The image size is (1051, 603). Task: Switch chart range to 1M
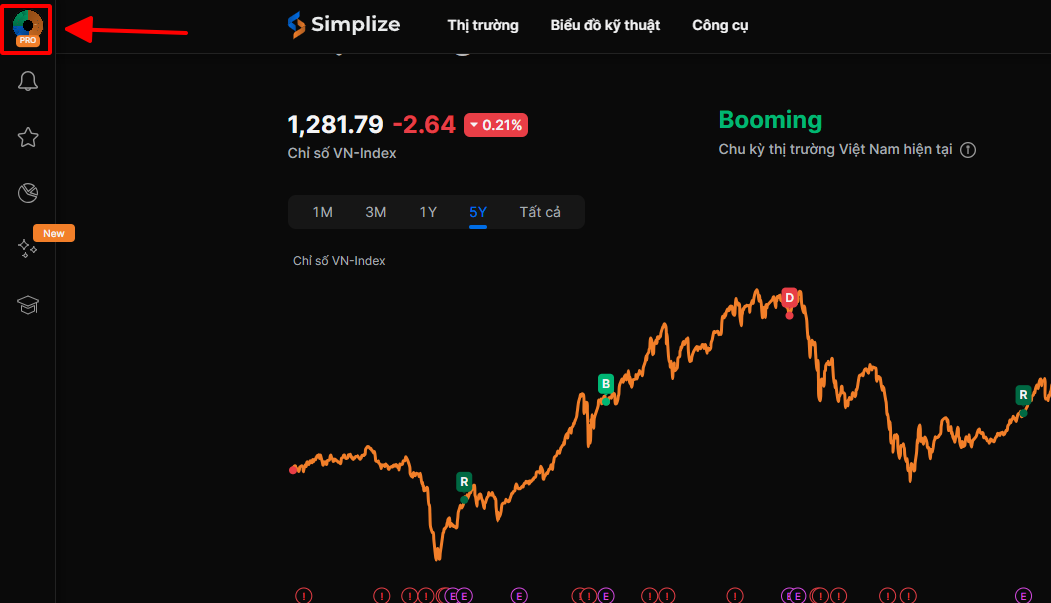pos(322,212)
